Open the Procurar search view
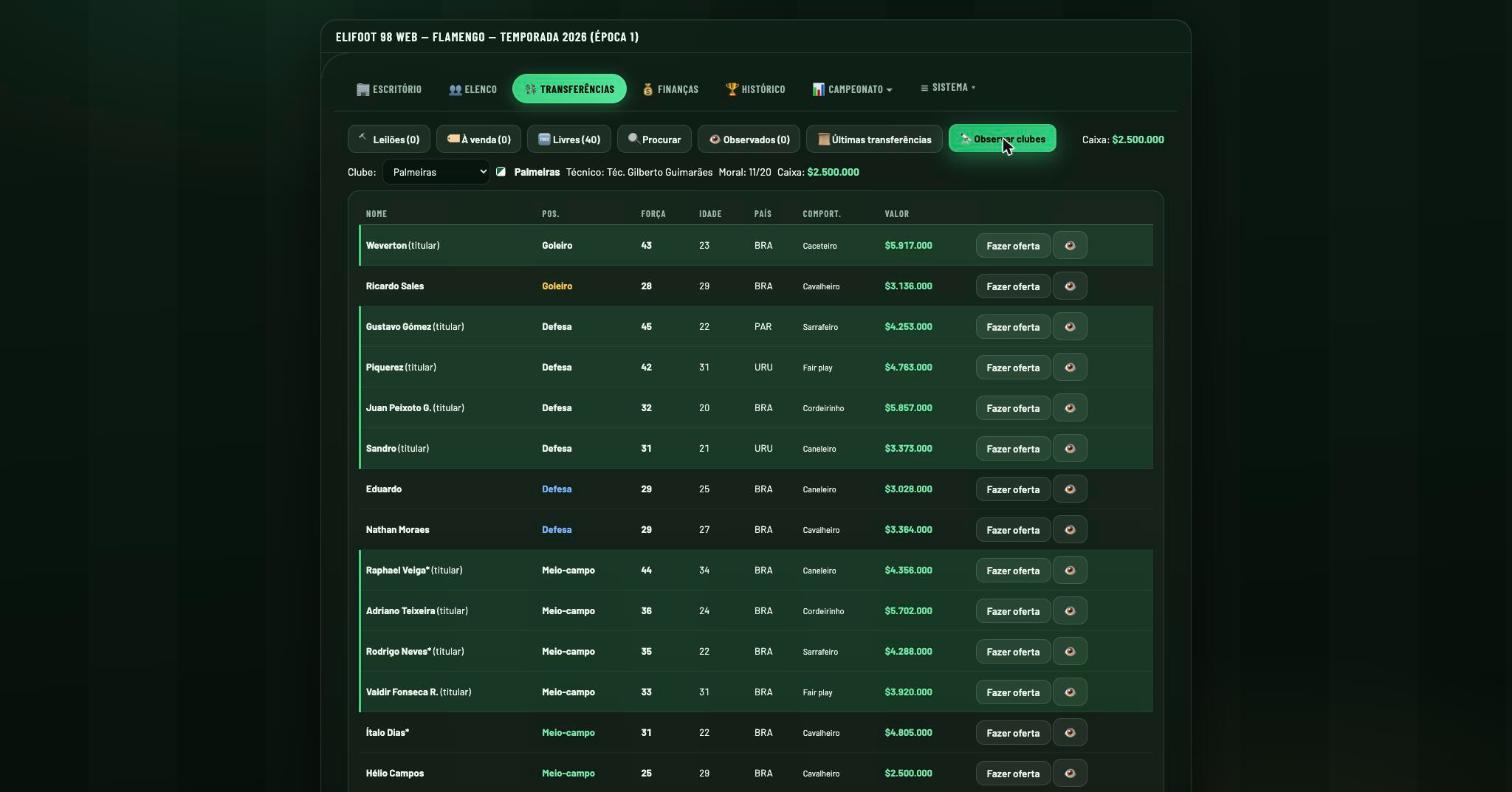The width and height of the screenshot is (1512, 792). pyautogui.click(x=654, y=139)
